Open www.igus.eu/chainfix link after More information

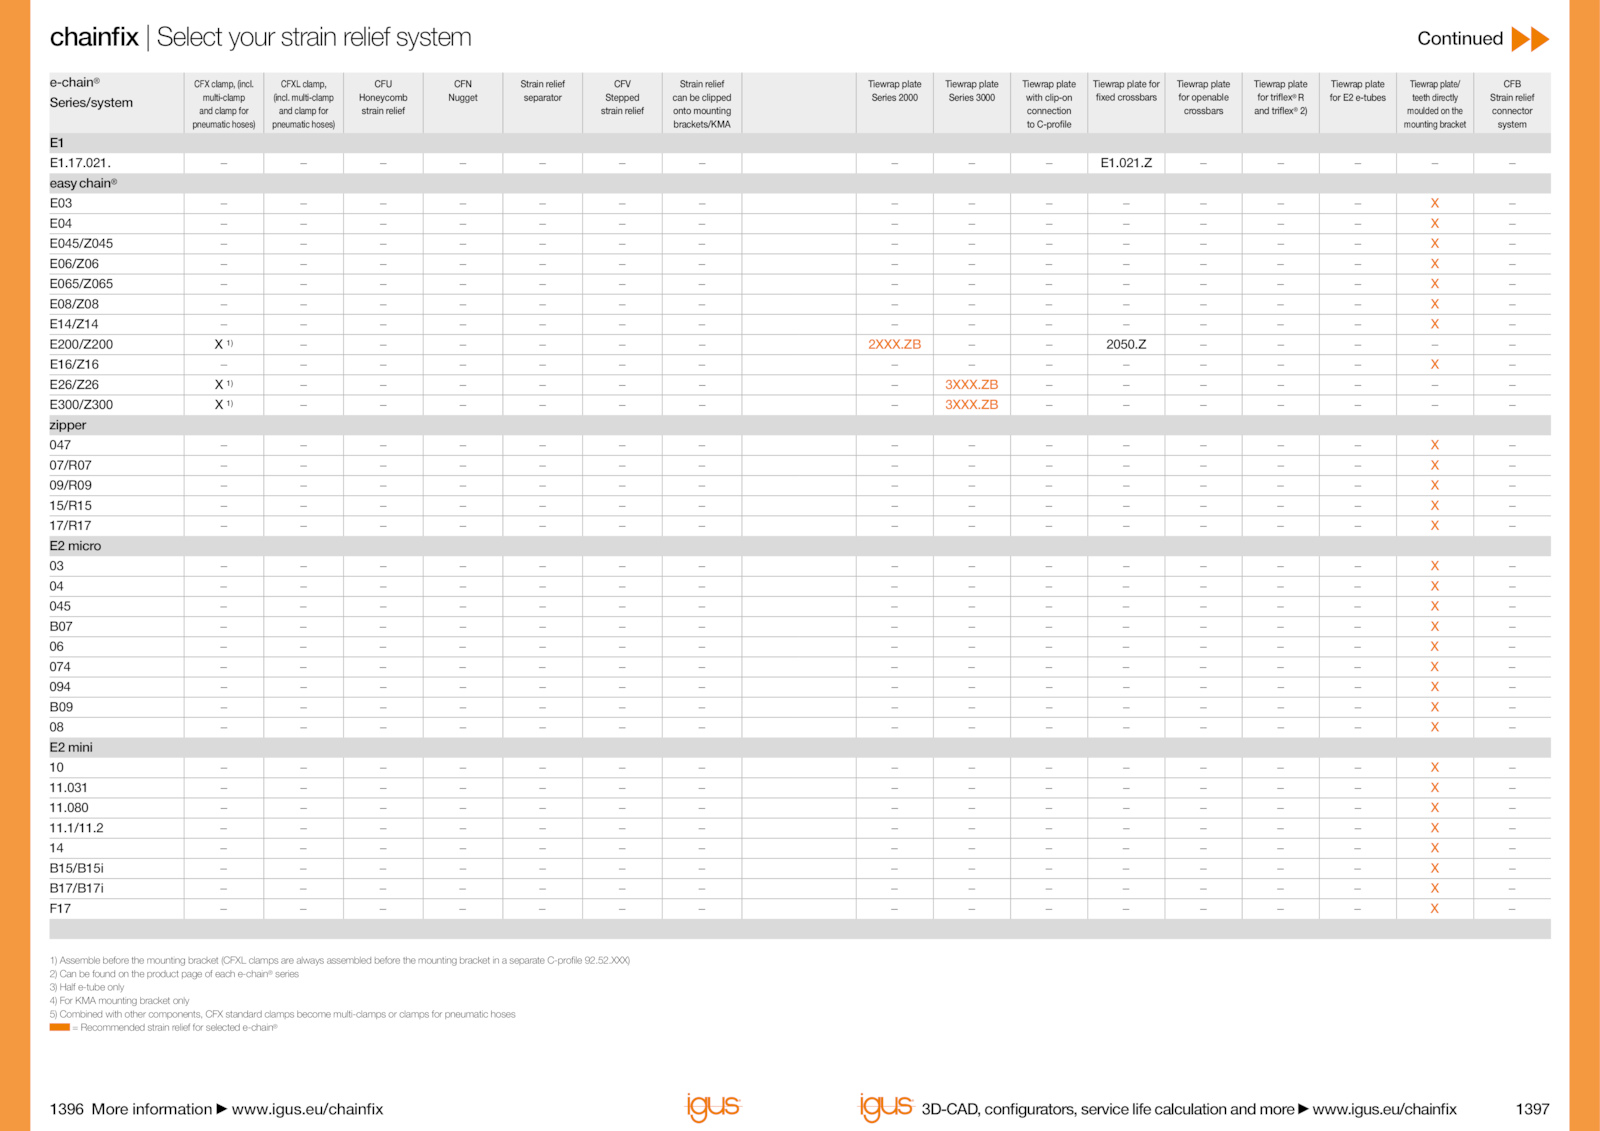pos(307,1109)
